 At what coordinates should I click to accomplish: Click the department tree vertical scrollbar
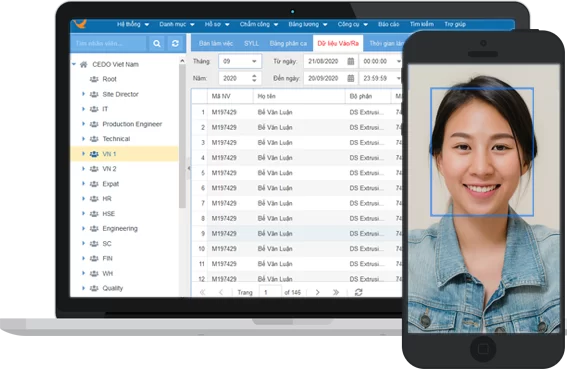(x=182, y=136)
